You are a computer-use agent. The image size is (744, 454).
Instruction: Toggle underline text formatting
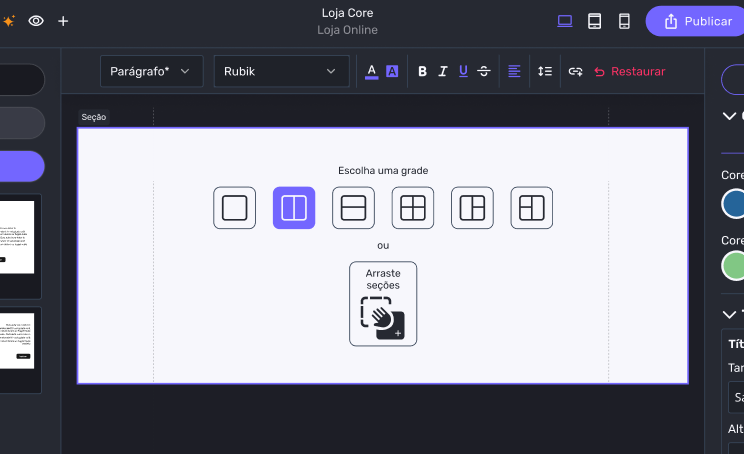coord(463,71)
